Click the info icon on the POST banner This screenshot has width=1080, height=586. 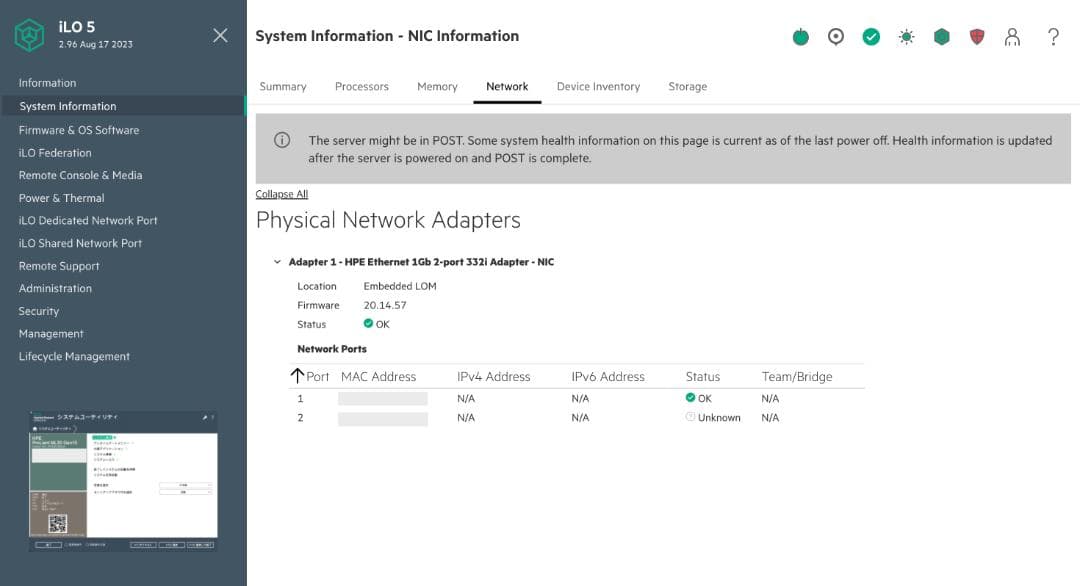click(283, 140)
